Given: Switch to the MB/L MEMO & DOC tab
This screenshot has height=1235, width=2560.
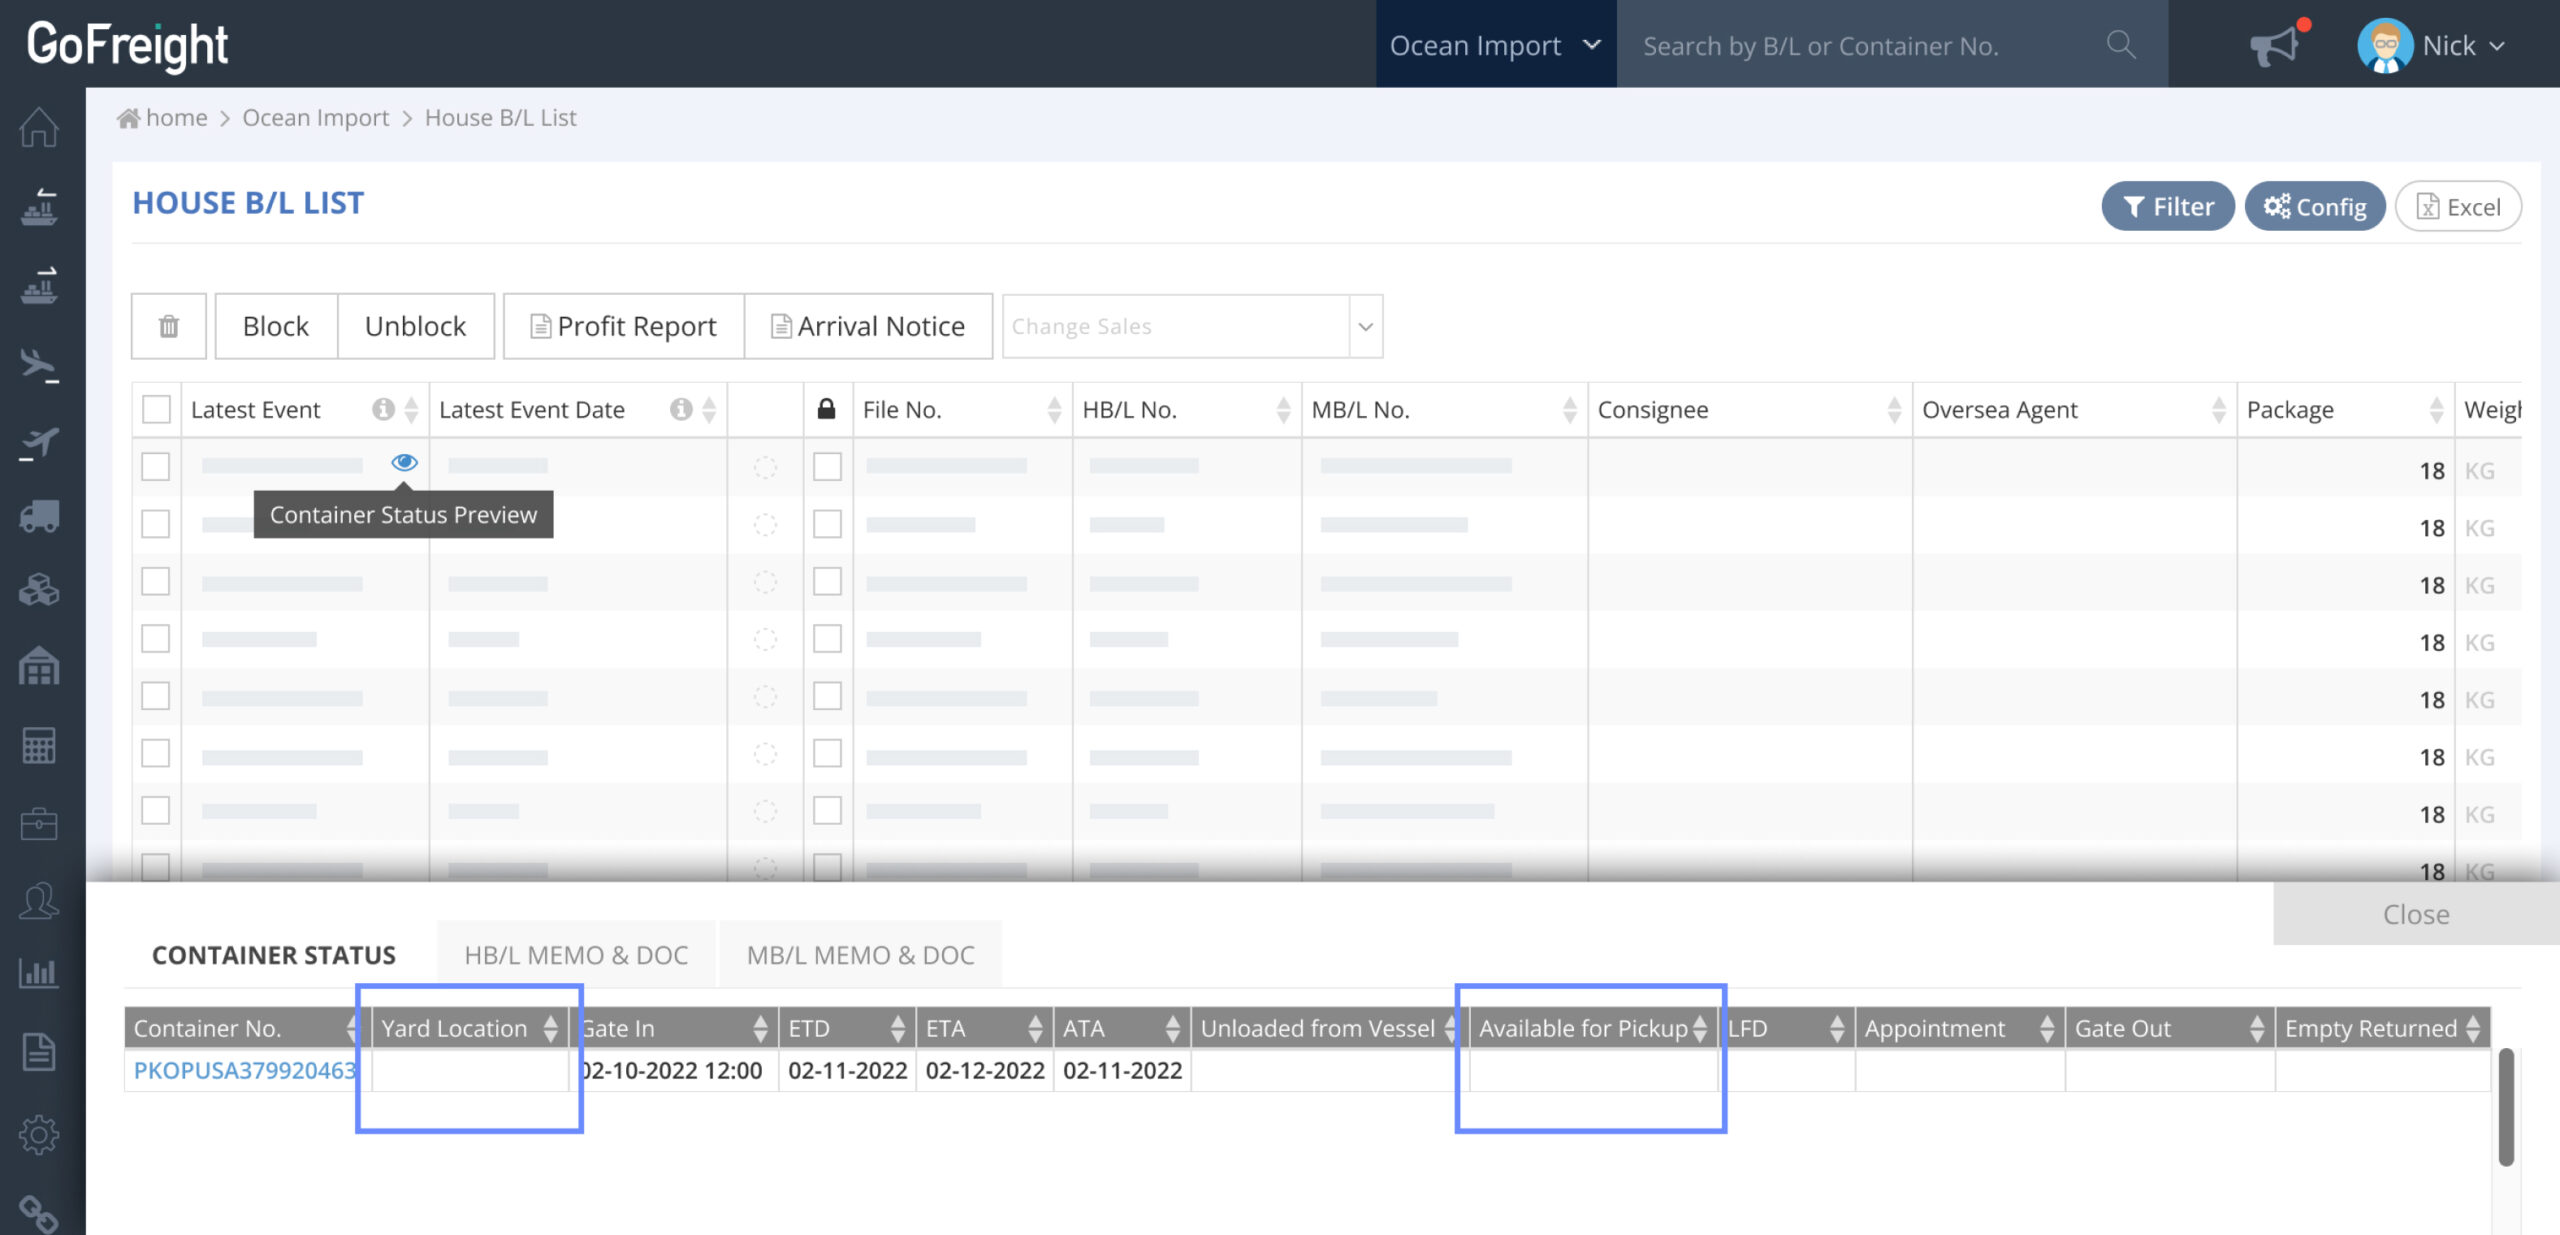Looking at the screenshot, I should point(860,955).
